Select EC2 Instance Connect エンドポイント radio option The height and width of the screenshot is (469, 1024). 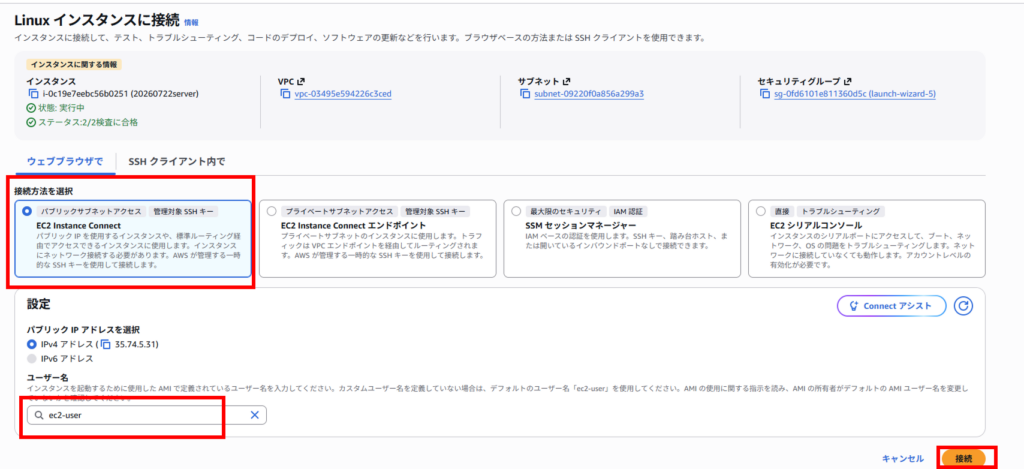point(272,212)
